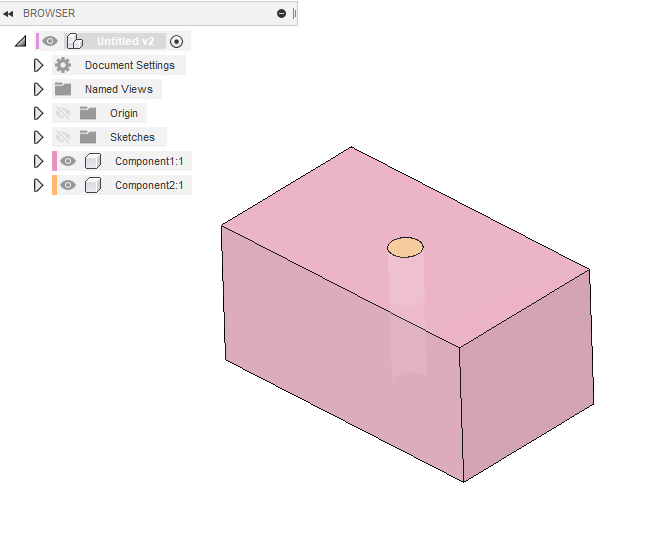Select the Sketches label

click(x=132, y=137)
